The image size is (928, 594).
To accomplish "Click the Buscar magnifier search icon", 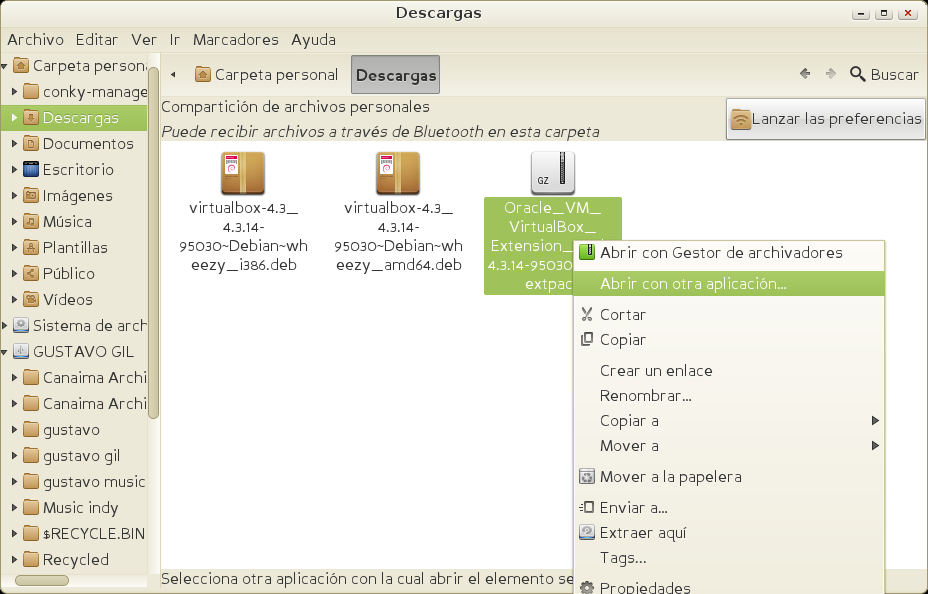I will (x=857, y=74).
